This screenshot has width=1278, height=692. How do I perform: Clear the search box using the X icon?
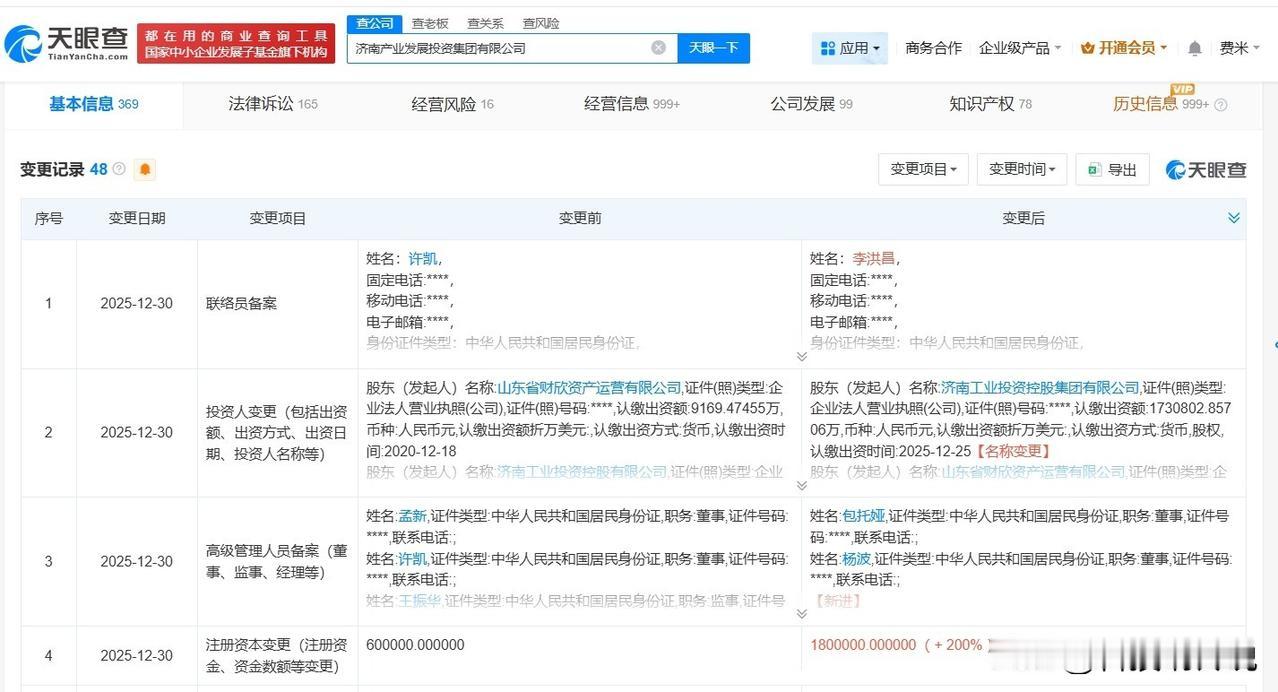point(658,47)
